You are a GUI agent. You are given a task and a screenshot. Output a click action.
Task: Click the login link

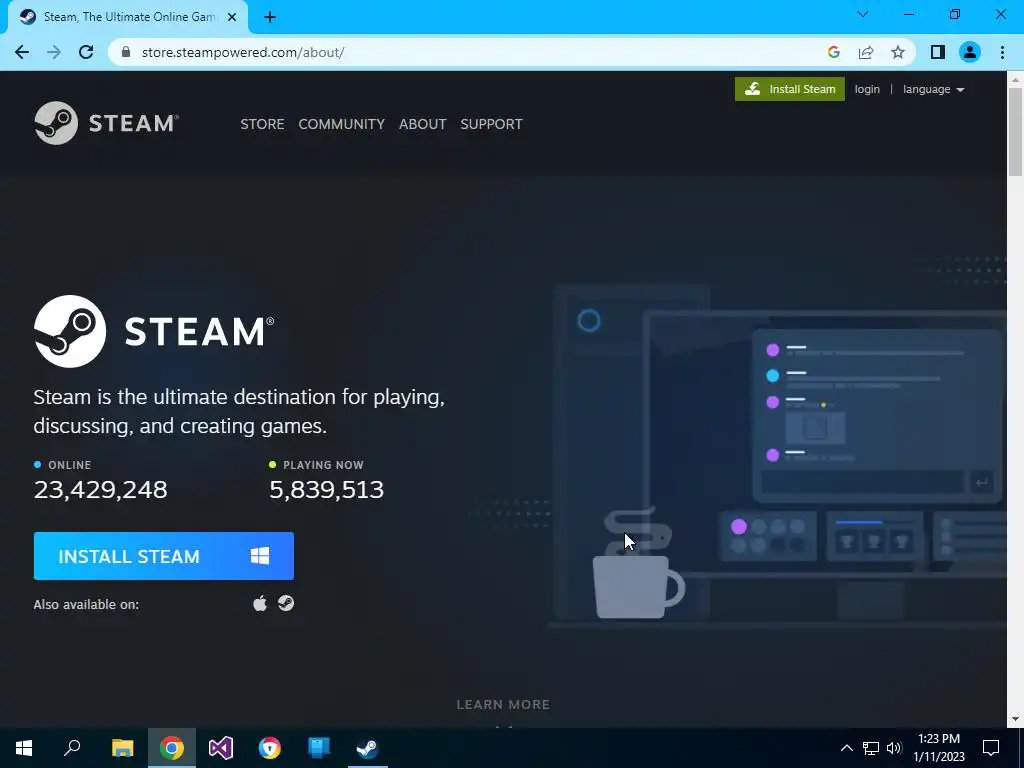pos(867,89)
